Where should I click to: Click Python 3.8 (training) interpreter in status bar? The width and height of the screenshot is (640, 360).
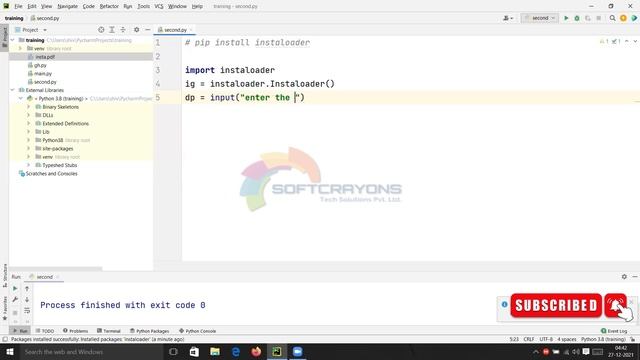pyautogui.click(x=603, y=339)
